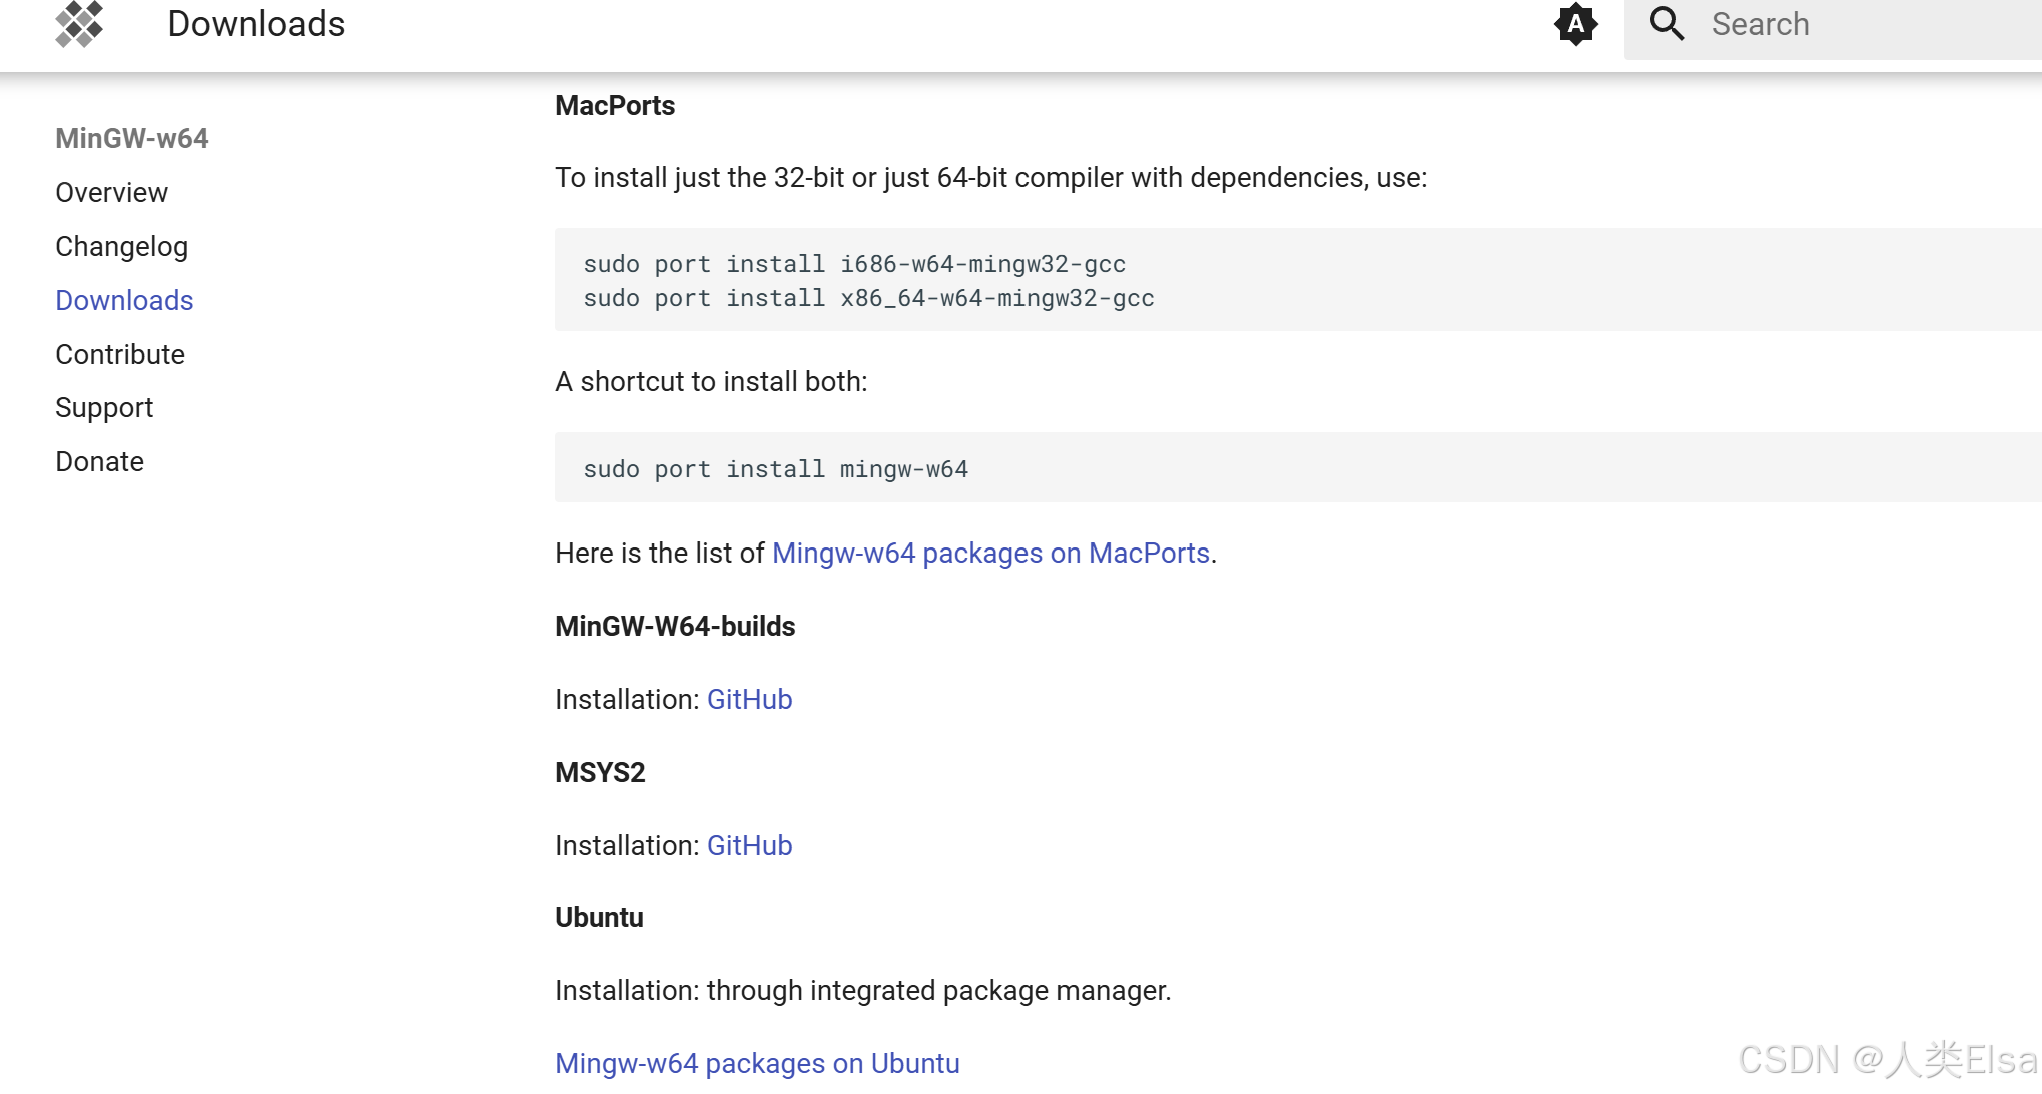Screen dimensions: 2042x1094
Task: Open the Donate sidebar page
Action: (99, 461)
